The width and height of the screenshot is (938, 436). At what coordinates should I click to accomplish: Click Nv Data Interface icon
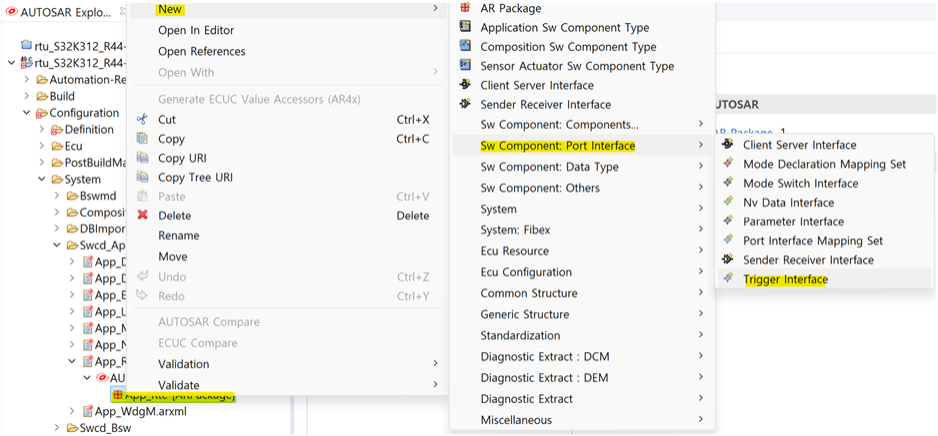(728, 202)
